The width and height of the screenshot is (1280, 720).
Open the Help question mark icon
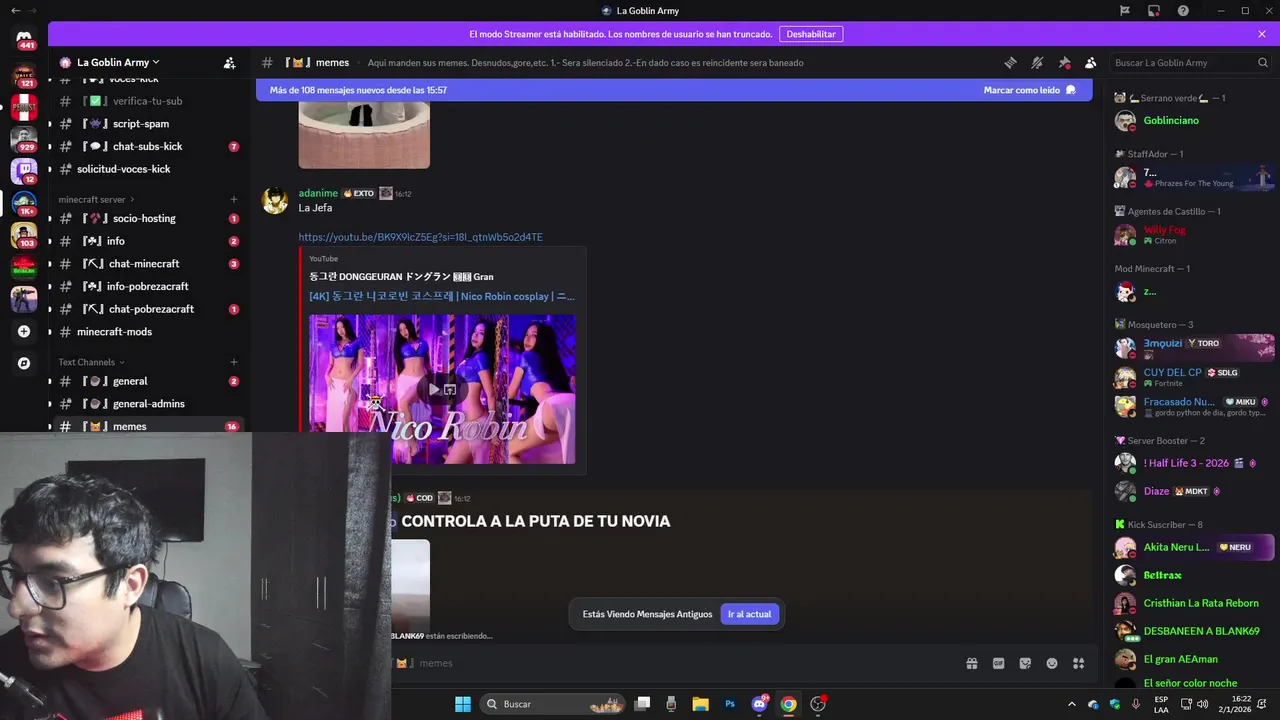(x=1183, y=11)
